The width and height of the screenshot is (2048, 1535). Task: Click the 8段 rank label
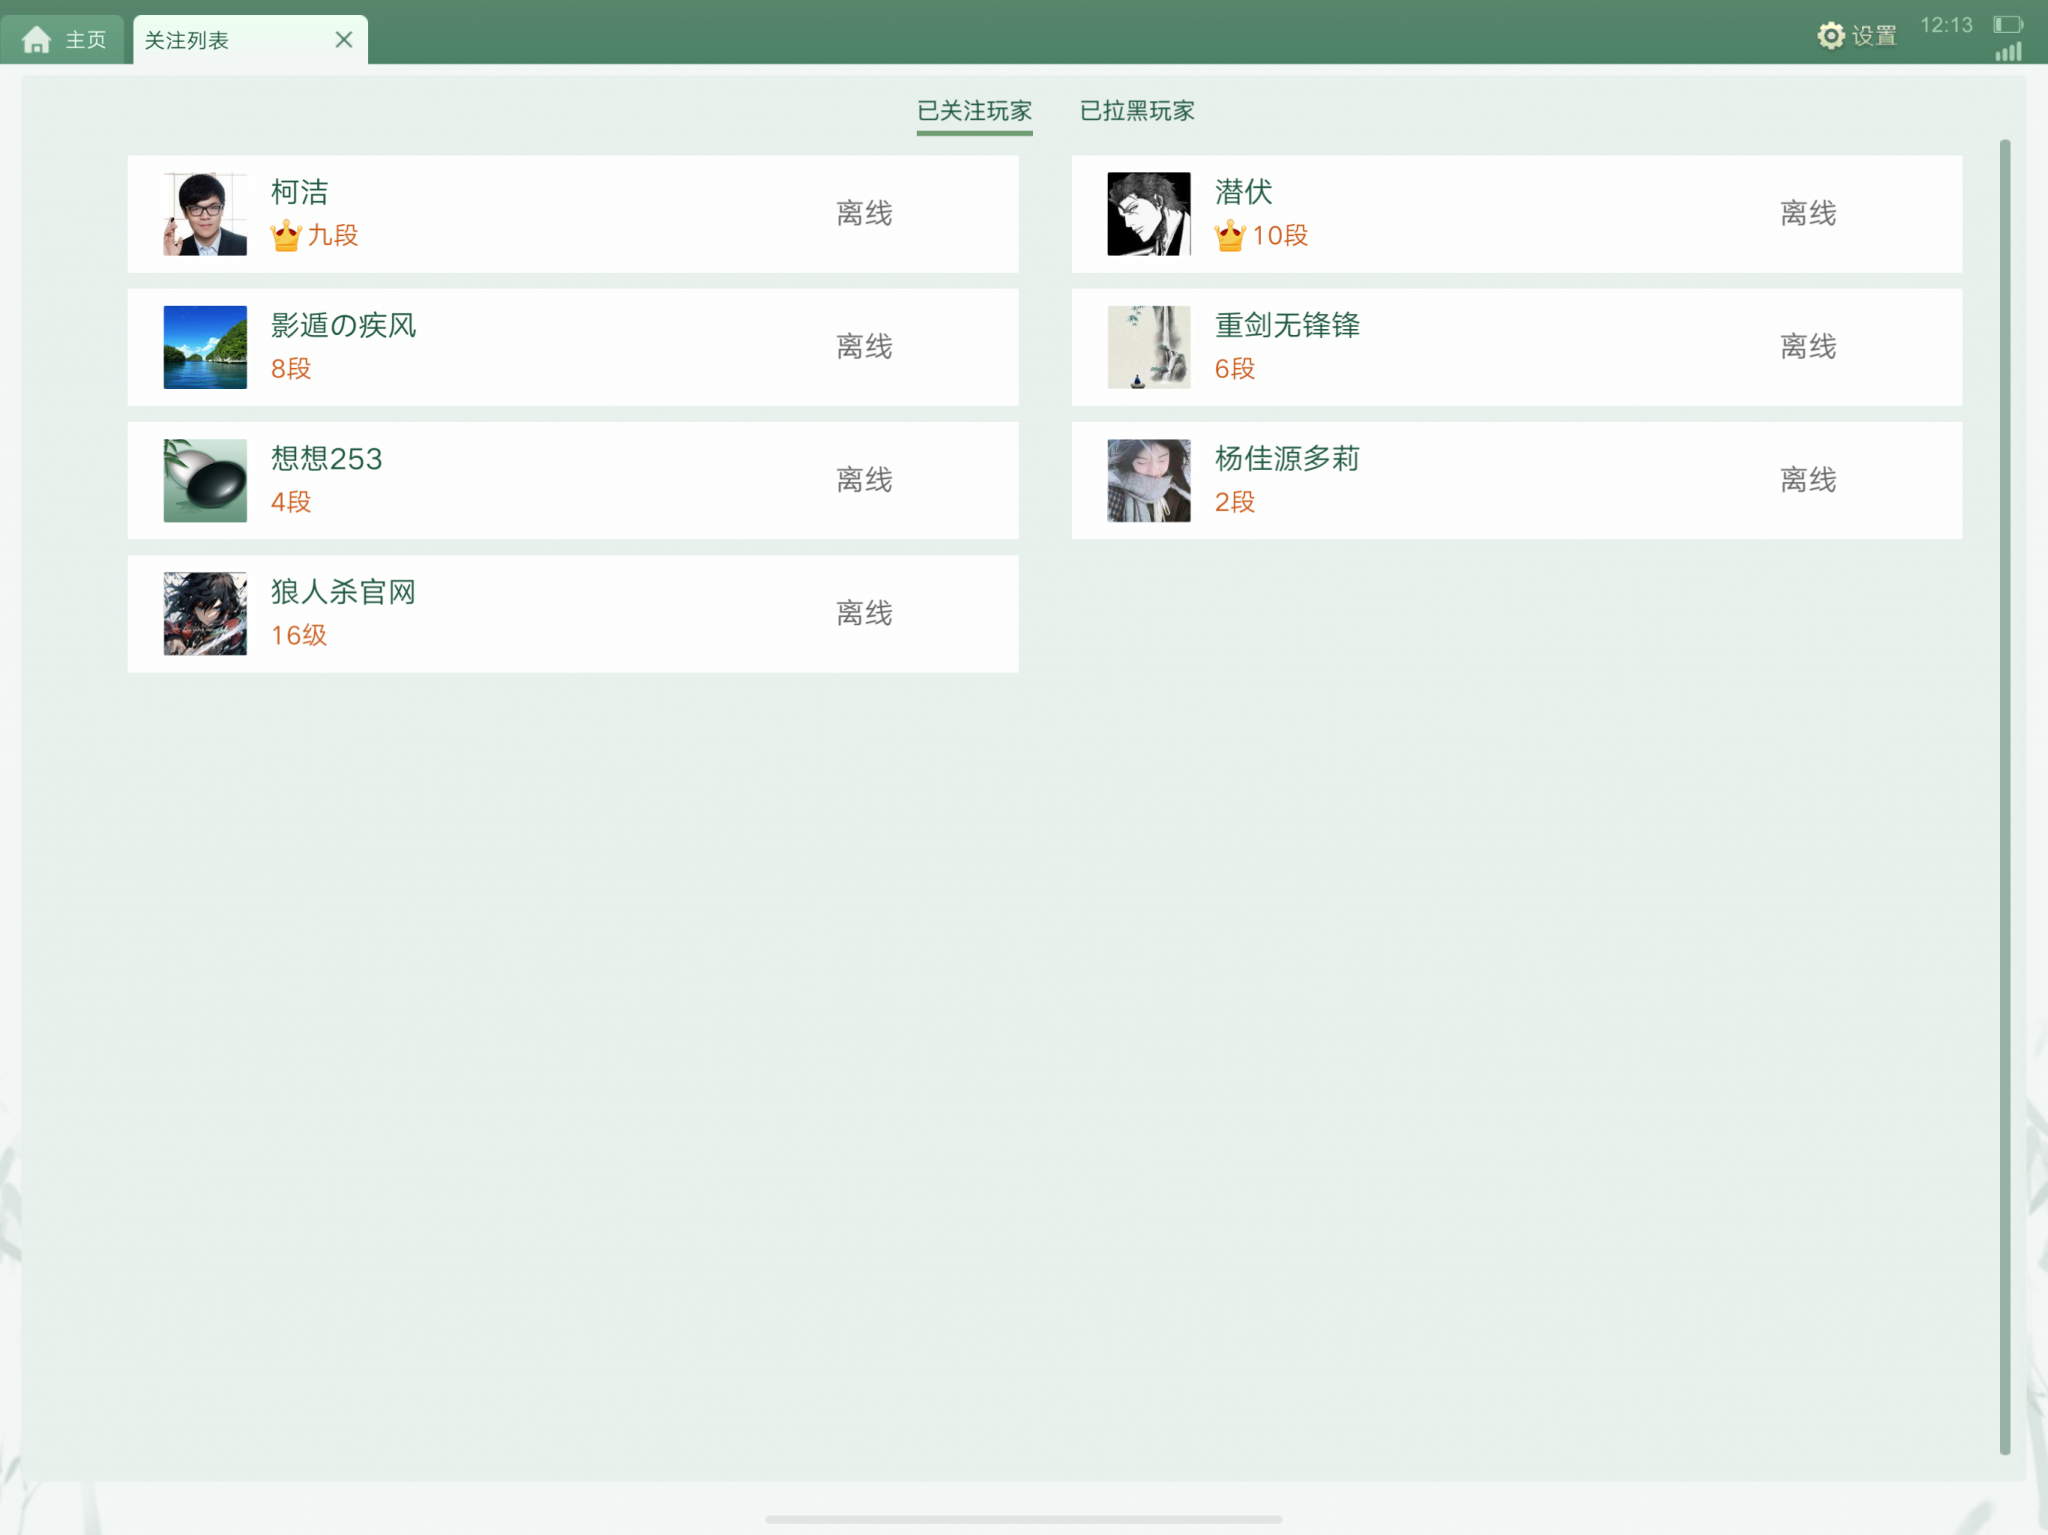point(291,369)
